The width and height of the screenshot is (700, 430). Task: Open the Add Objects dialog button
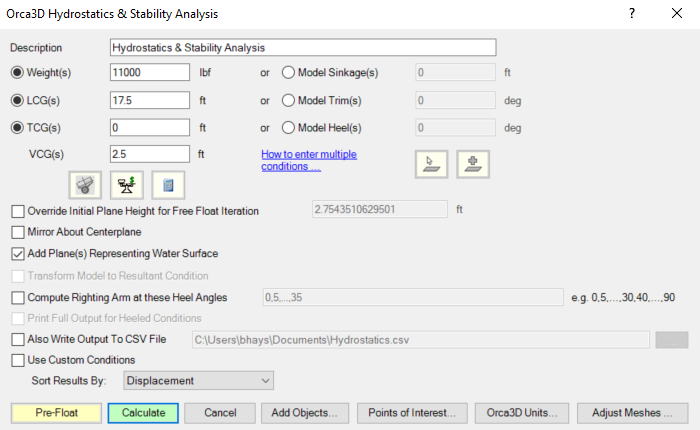304,413
